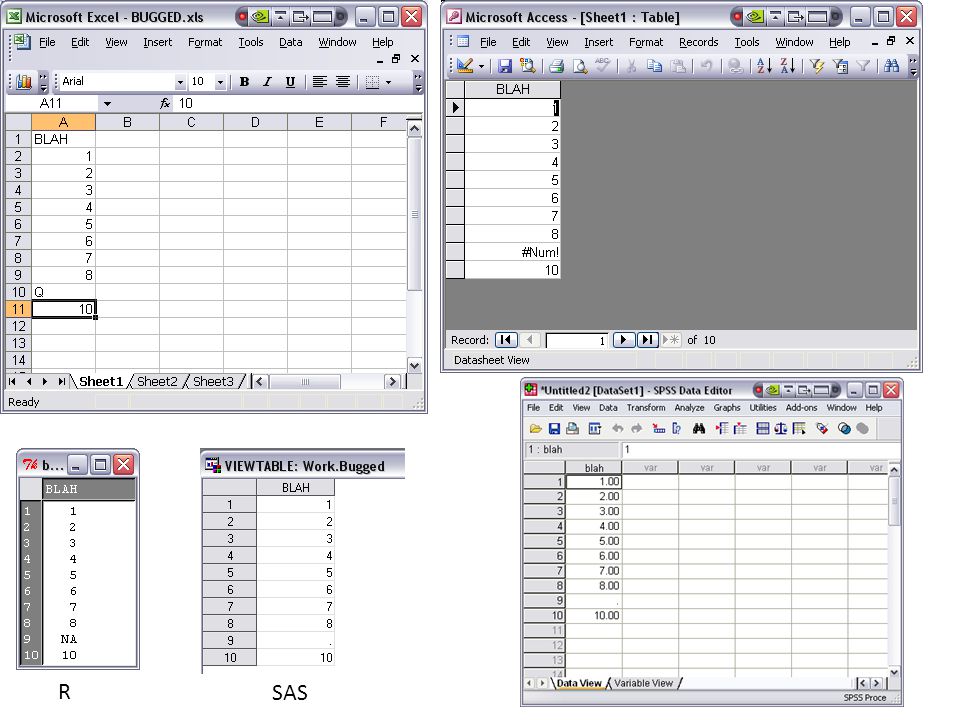Click Sort Ascending in Access toolbar

pos(764,66)
